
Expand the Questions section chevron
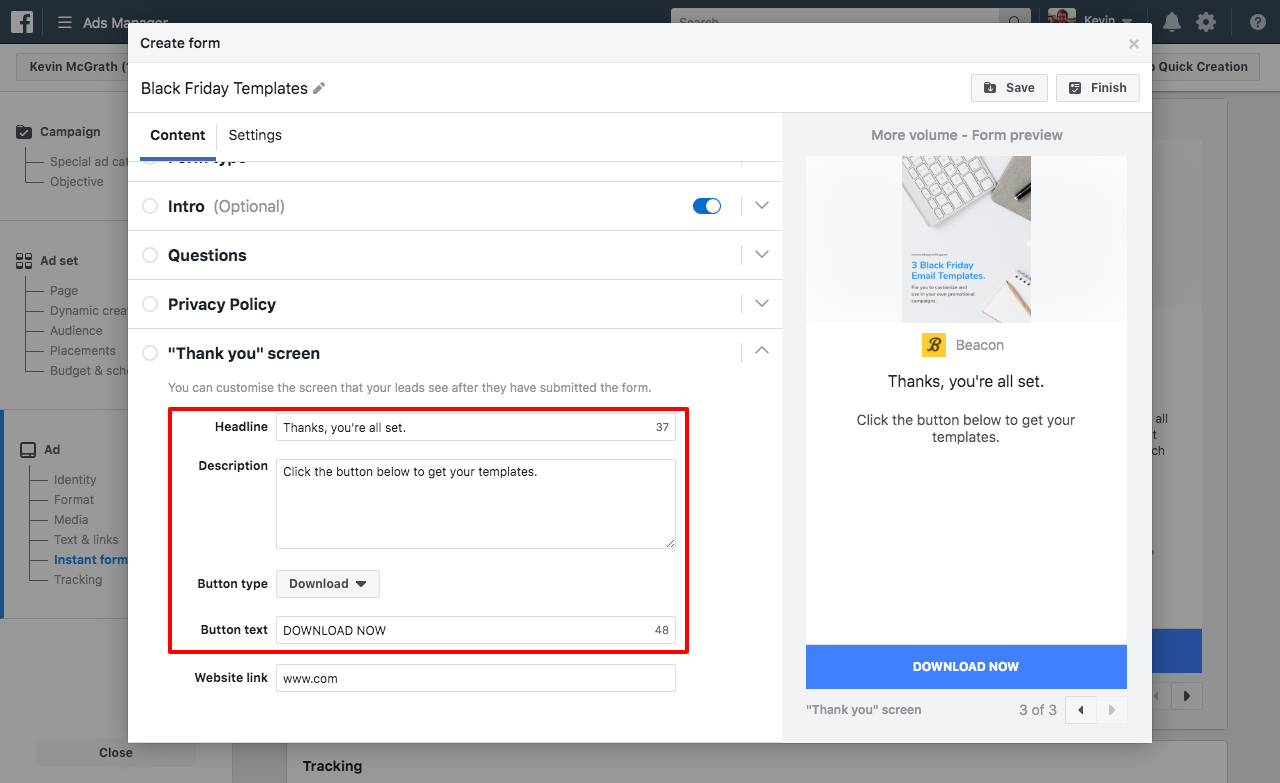point(762,255)
